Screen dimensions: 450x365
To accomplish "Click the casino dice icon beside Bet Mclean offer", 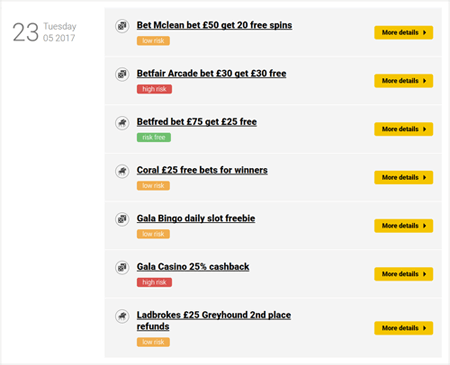I will [122, 26].
